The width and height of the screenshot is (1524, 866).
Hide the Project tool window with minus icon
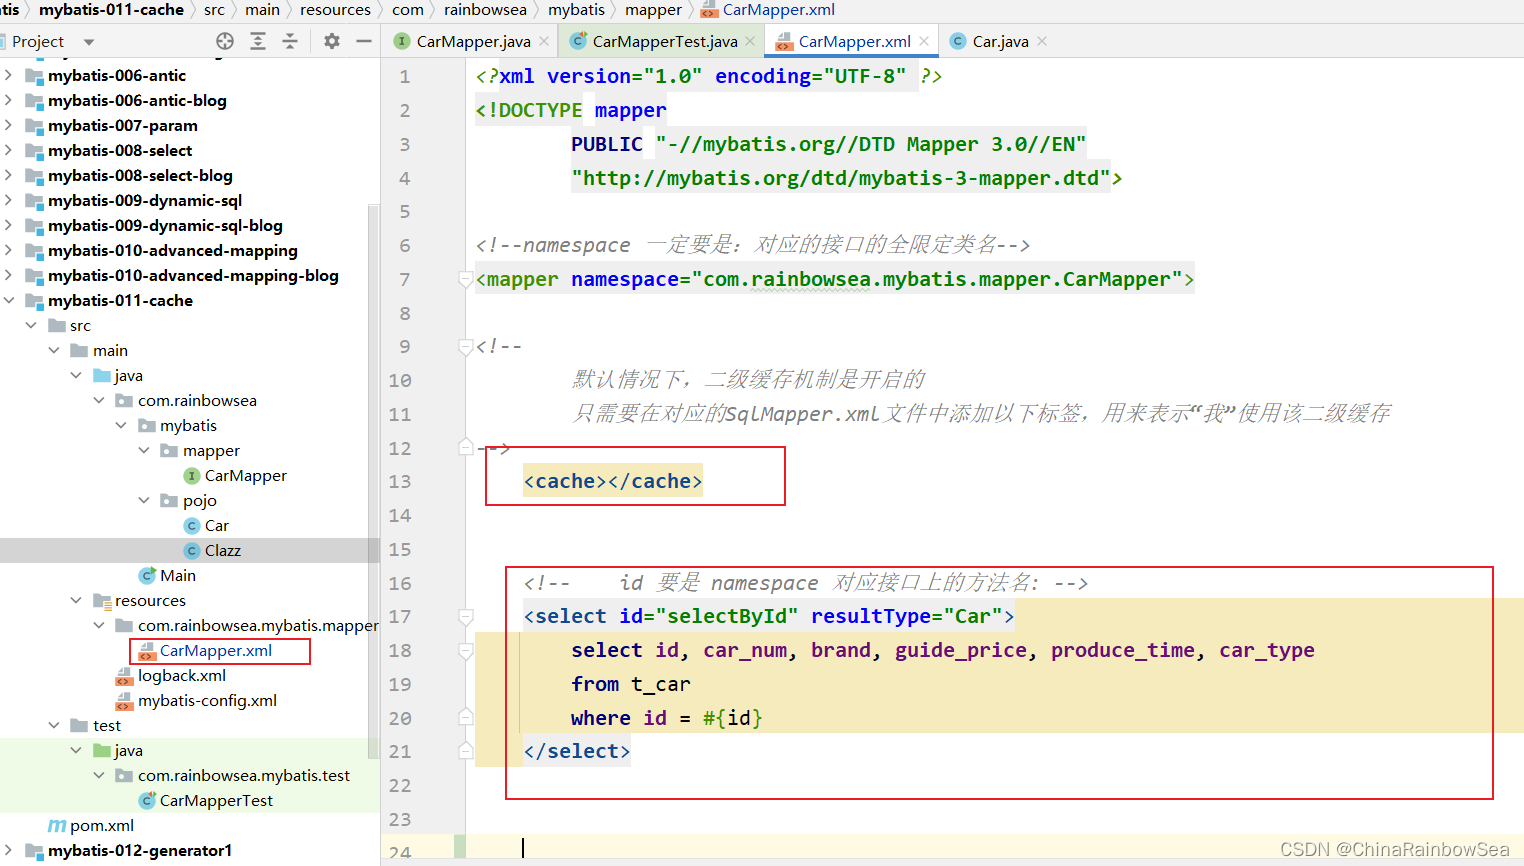click(x=364, y=41)
